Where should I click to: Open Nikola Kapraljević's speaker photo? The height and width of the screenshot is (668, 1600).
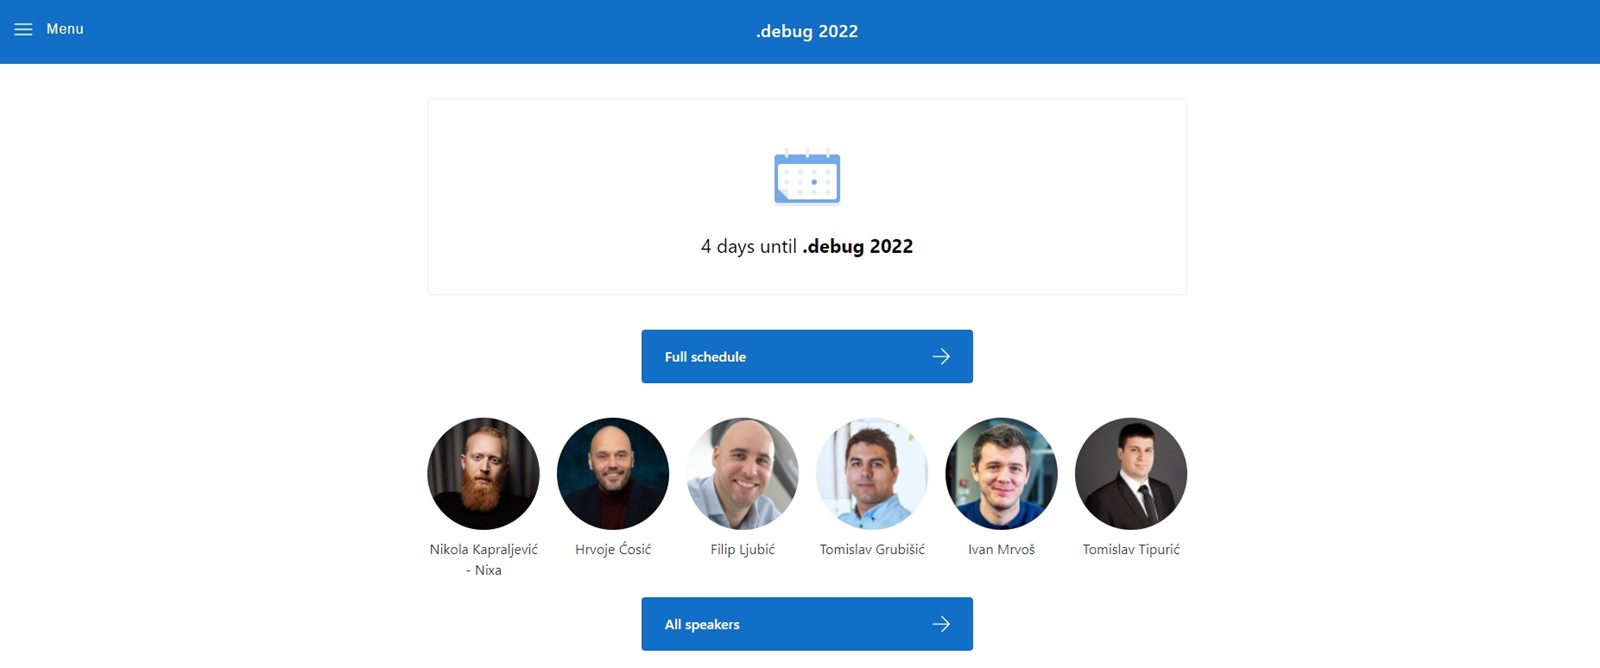coord(483,473)
